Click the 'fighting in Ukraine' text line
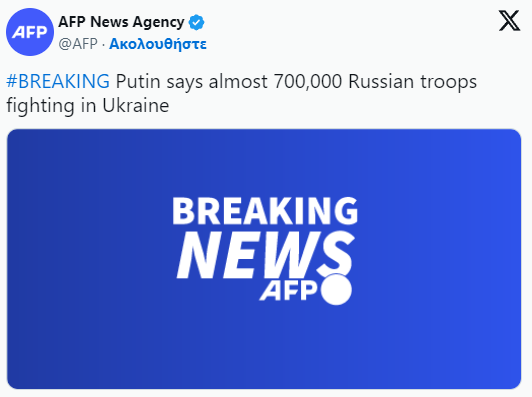The height and width of the screenshot is (397, 532). pos(88,106)
